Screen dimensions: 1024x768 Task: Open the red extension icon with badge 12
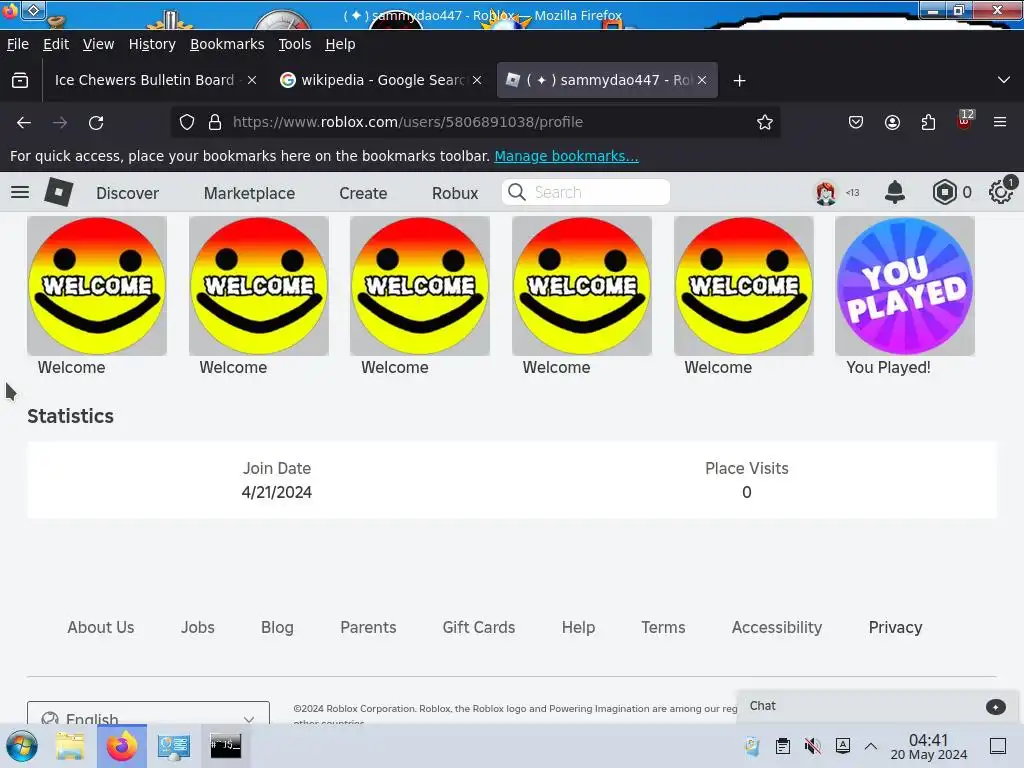(x=965, y=121)
